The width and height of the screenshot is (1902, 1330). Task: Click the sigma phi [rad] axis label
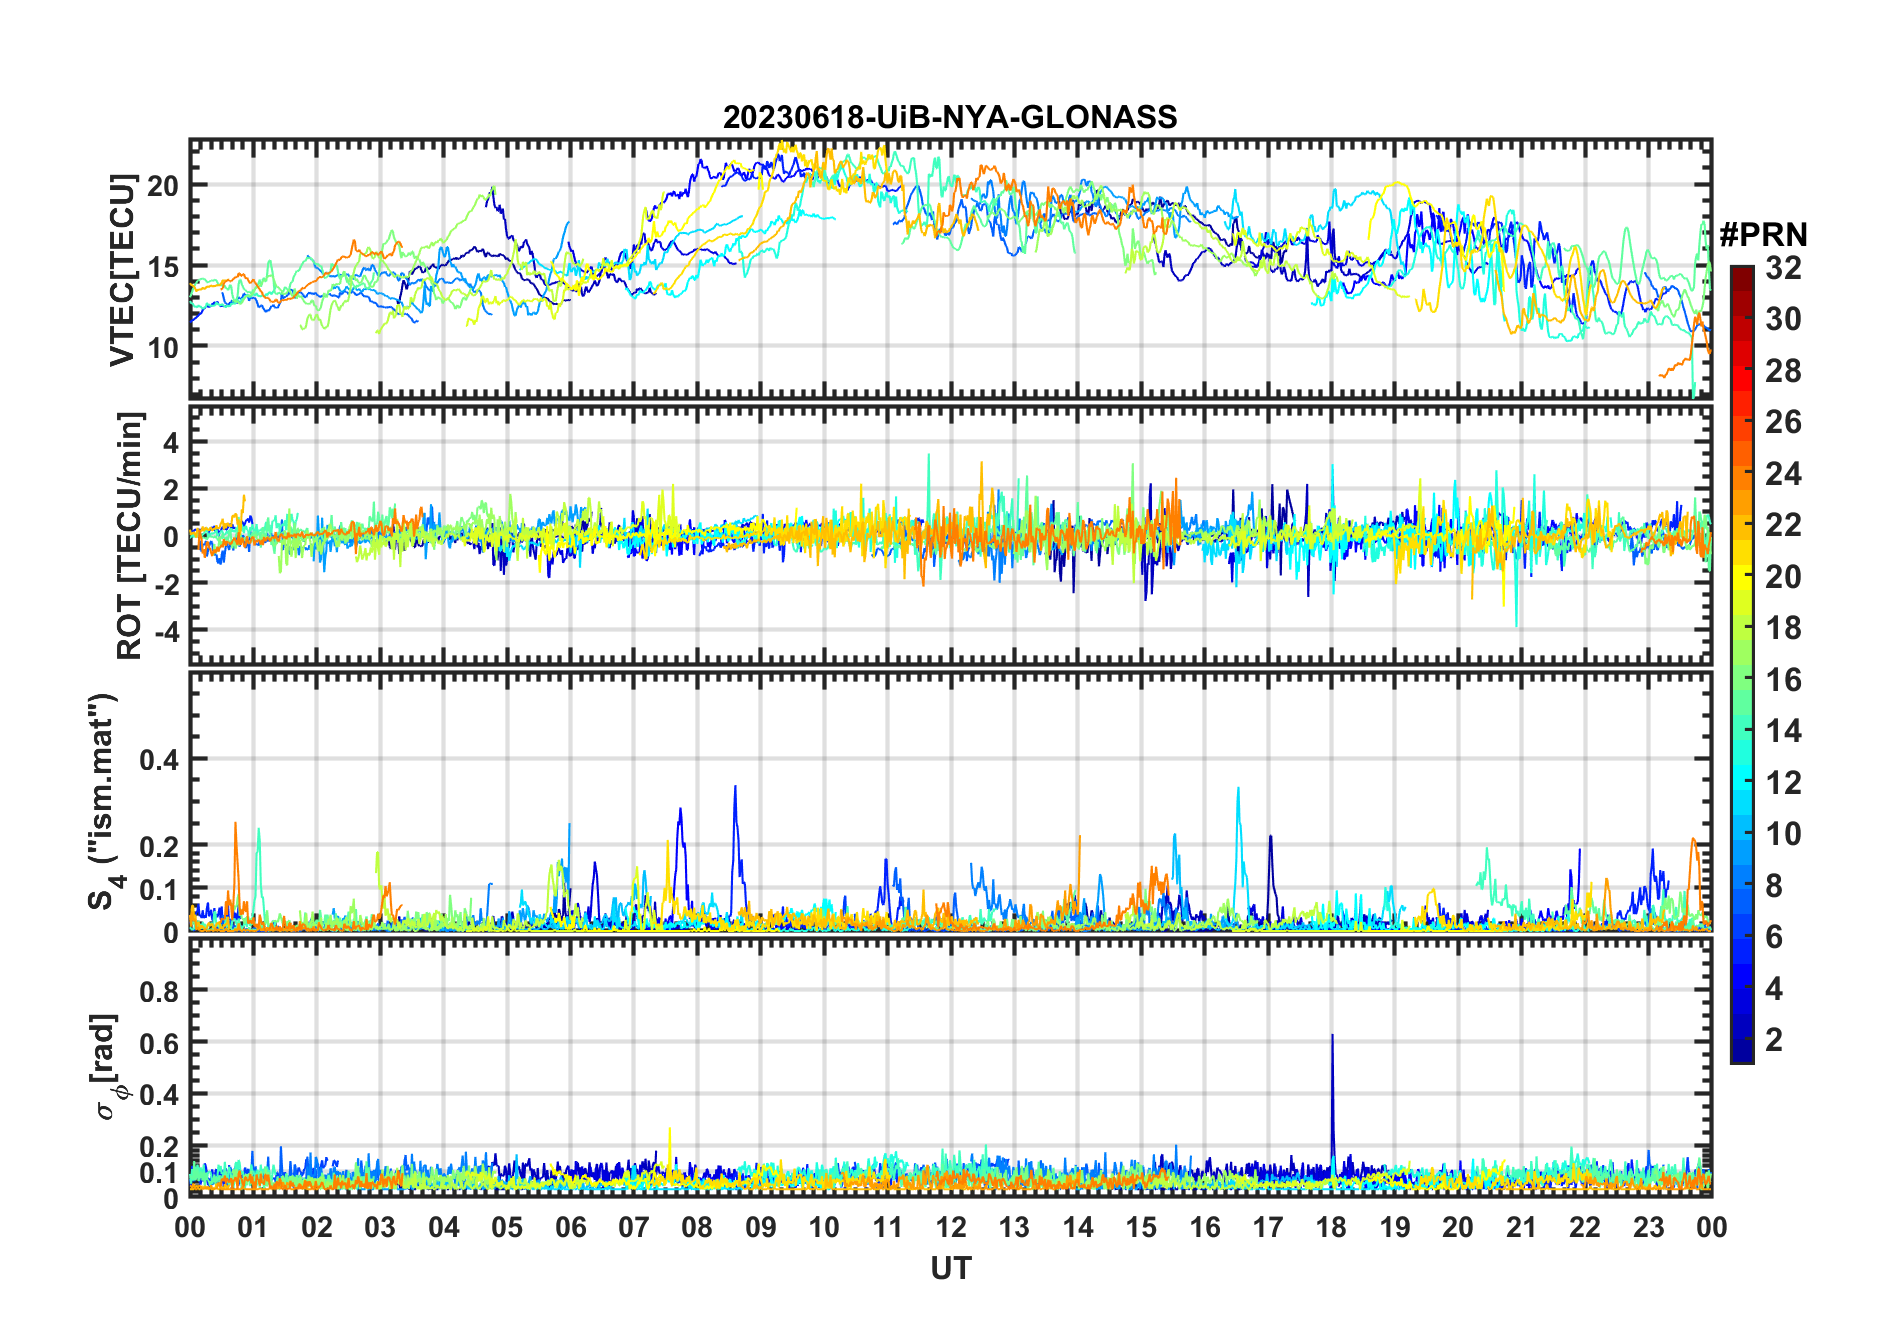(108, 1067)
